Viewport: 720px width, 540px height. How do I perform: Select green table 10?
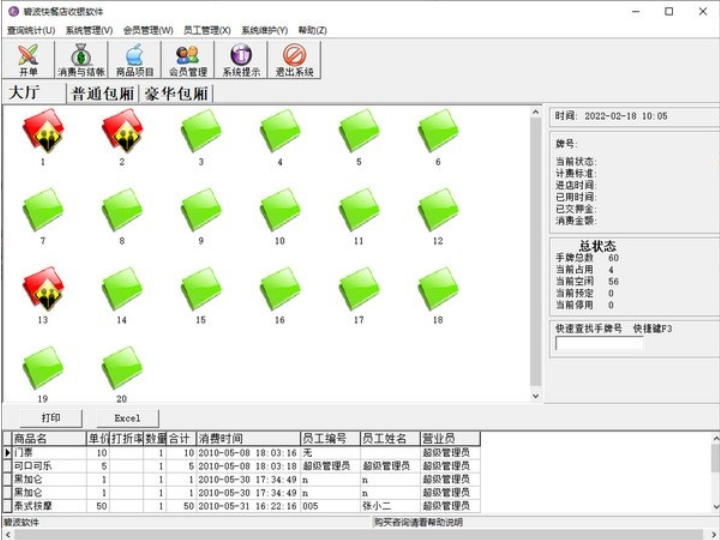pos(280,209)
